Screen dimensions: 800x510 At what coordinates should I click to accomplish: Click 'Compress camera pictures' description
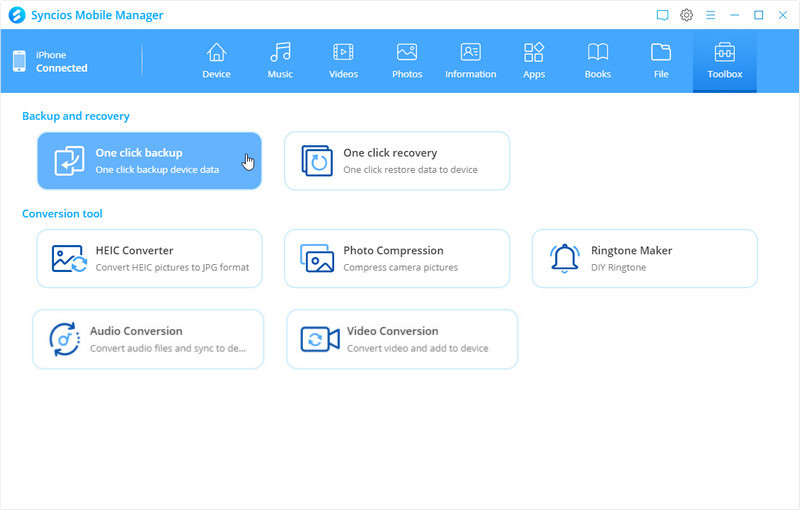401,267
